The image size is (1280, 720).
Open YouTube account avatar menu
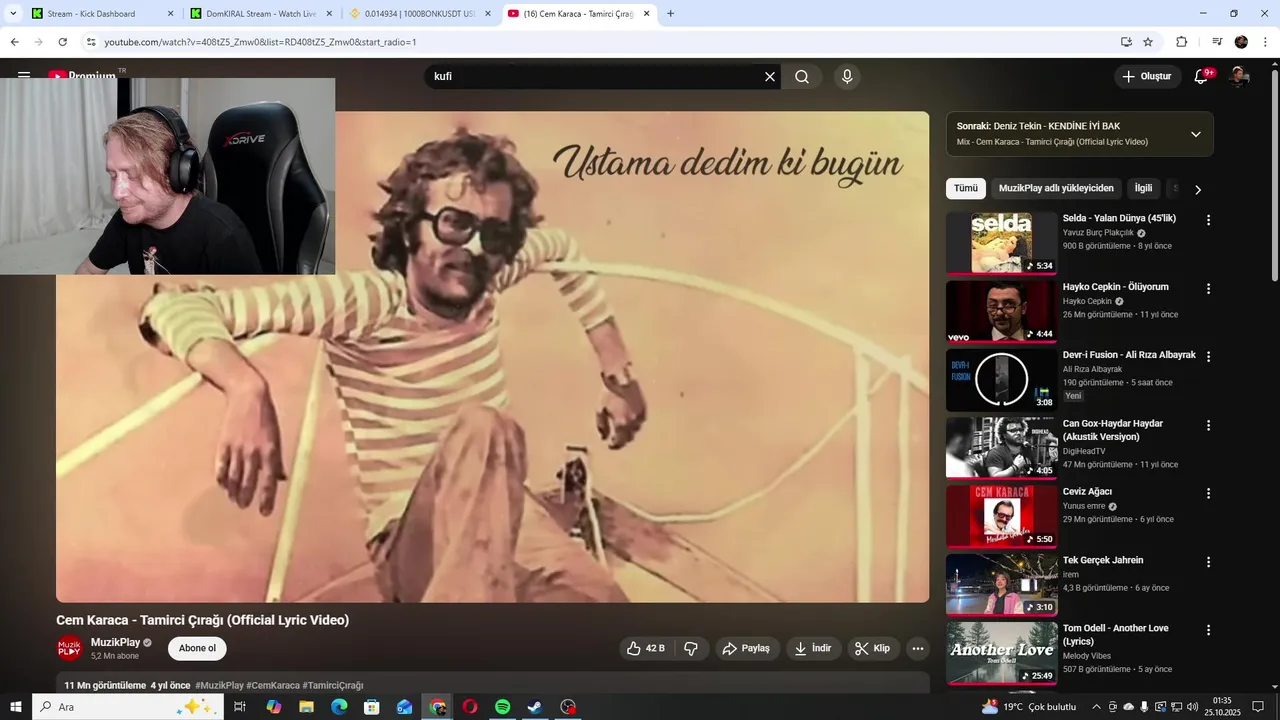[x=1239, y=76]
